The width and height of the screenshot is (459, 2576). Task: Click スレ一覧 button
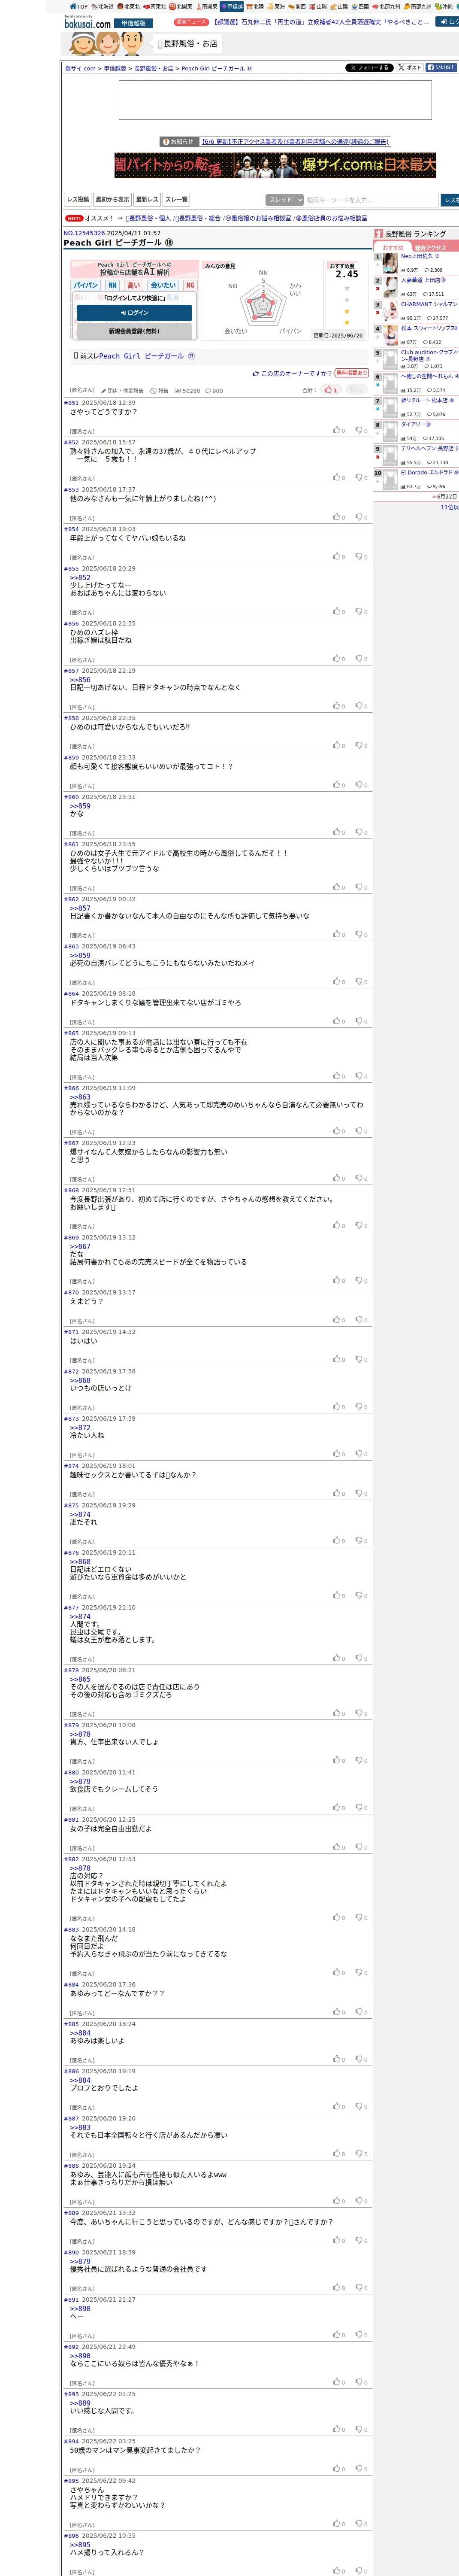pyautogui.click(x=176, y=200)
